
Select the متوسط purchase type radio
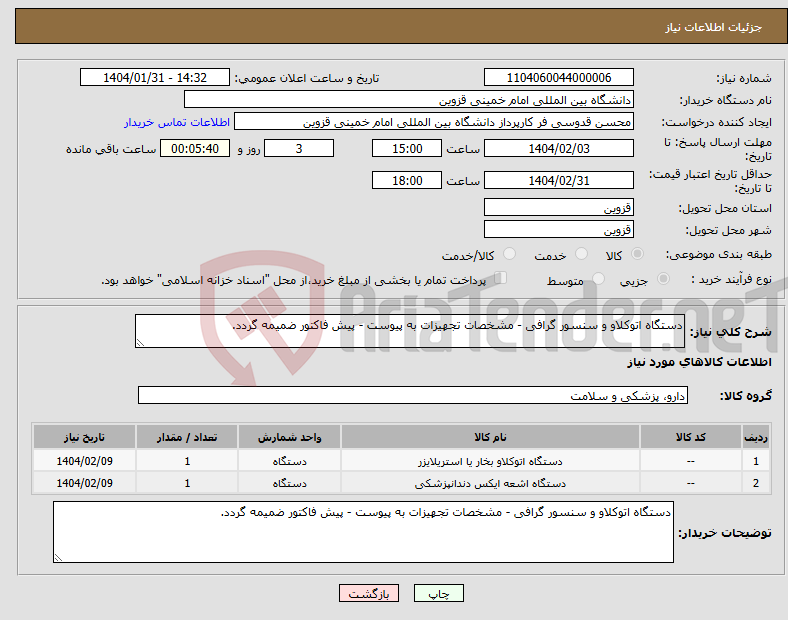(598, 279)
